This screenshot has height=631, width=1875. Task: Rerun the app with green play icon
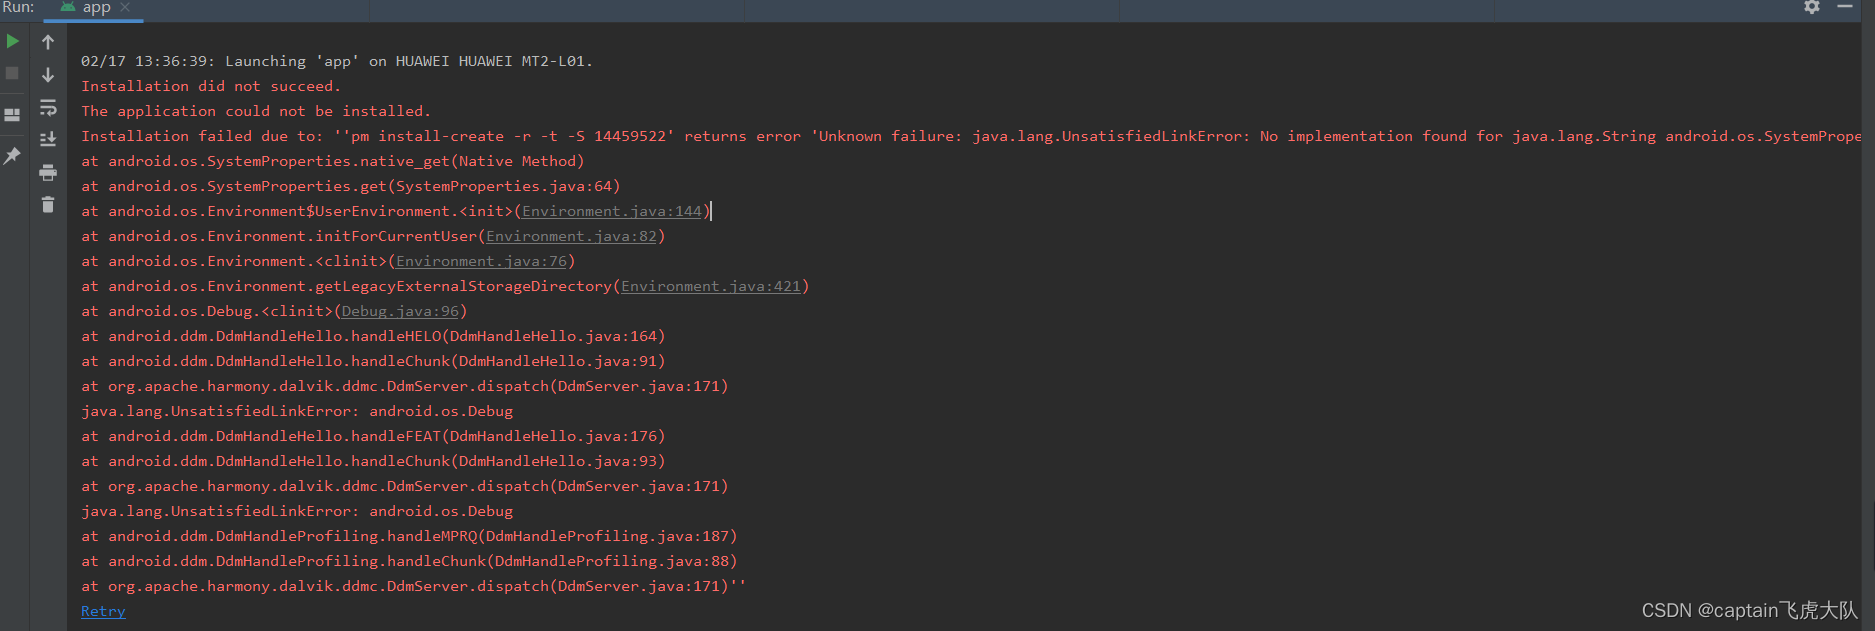(12, 42)
